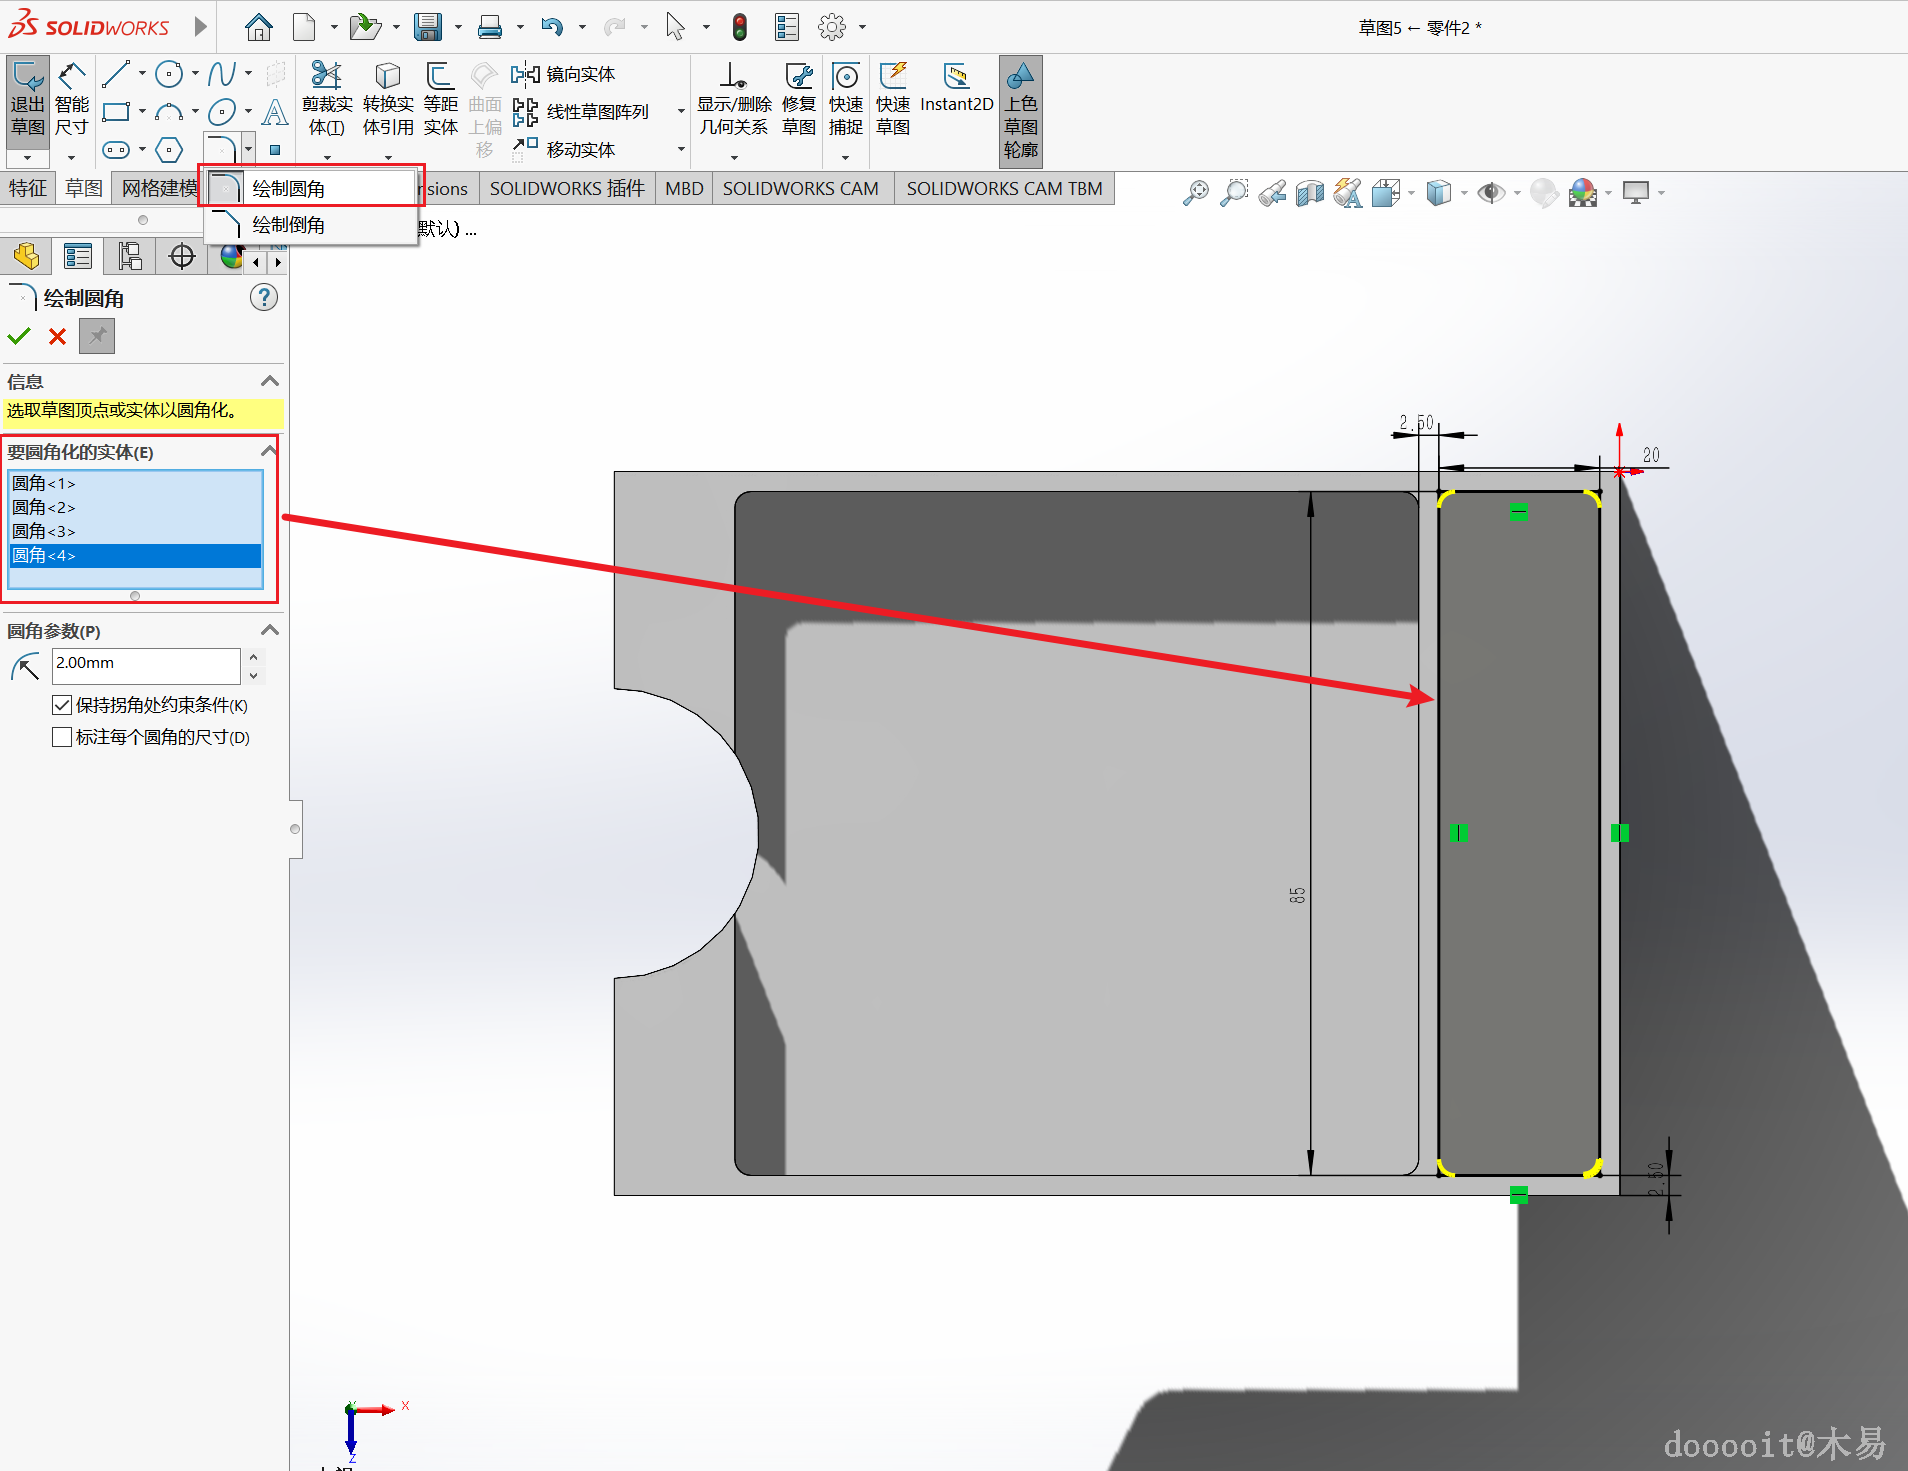
Task: Click Convert Entities (转换实体引用) tool
Action: 388,99
